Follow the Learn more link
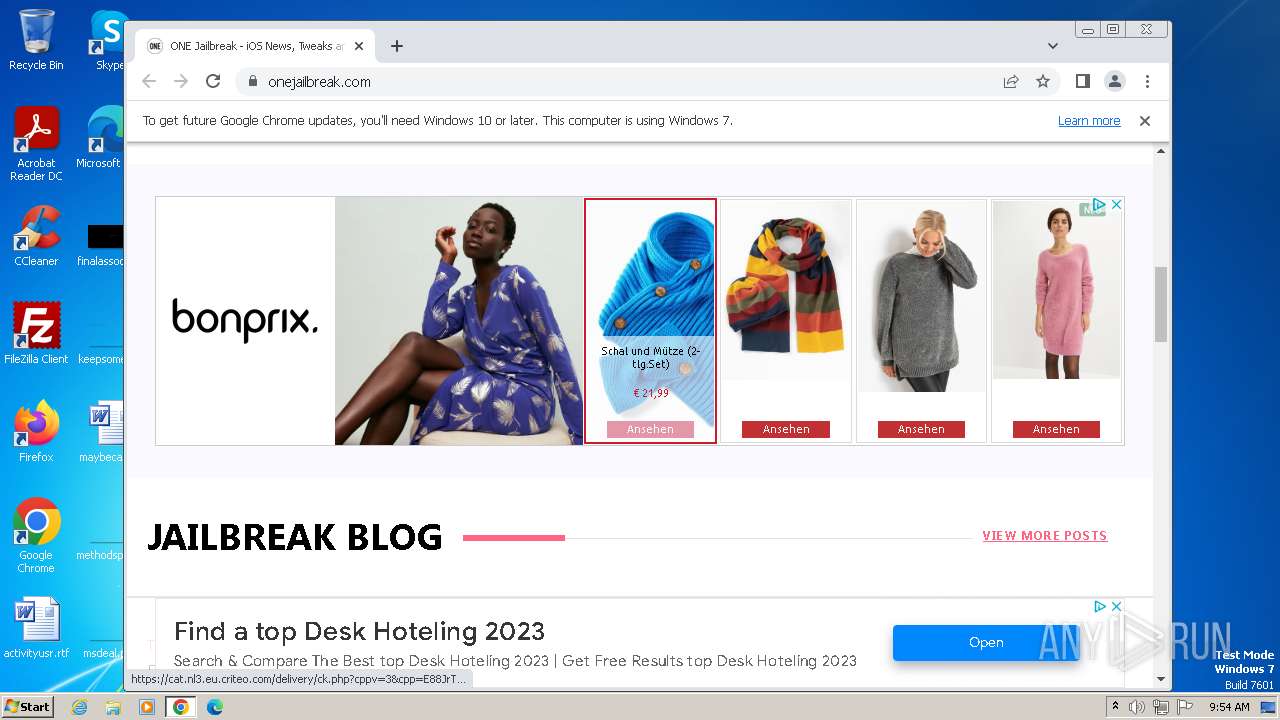This screenshot has height=720, width=1280. pos(1089,121)
